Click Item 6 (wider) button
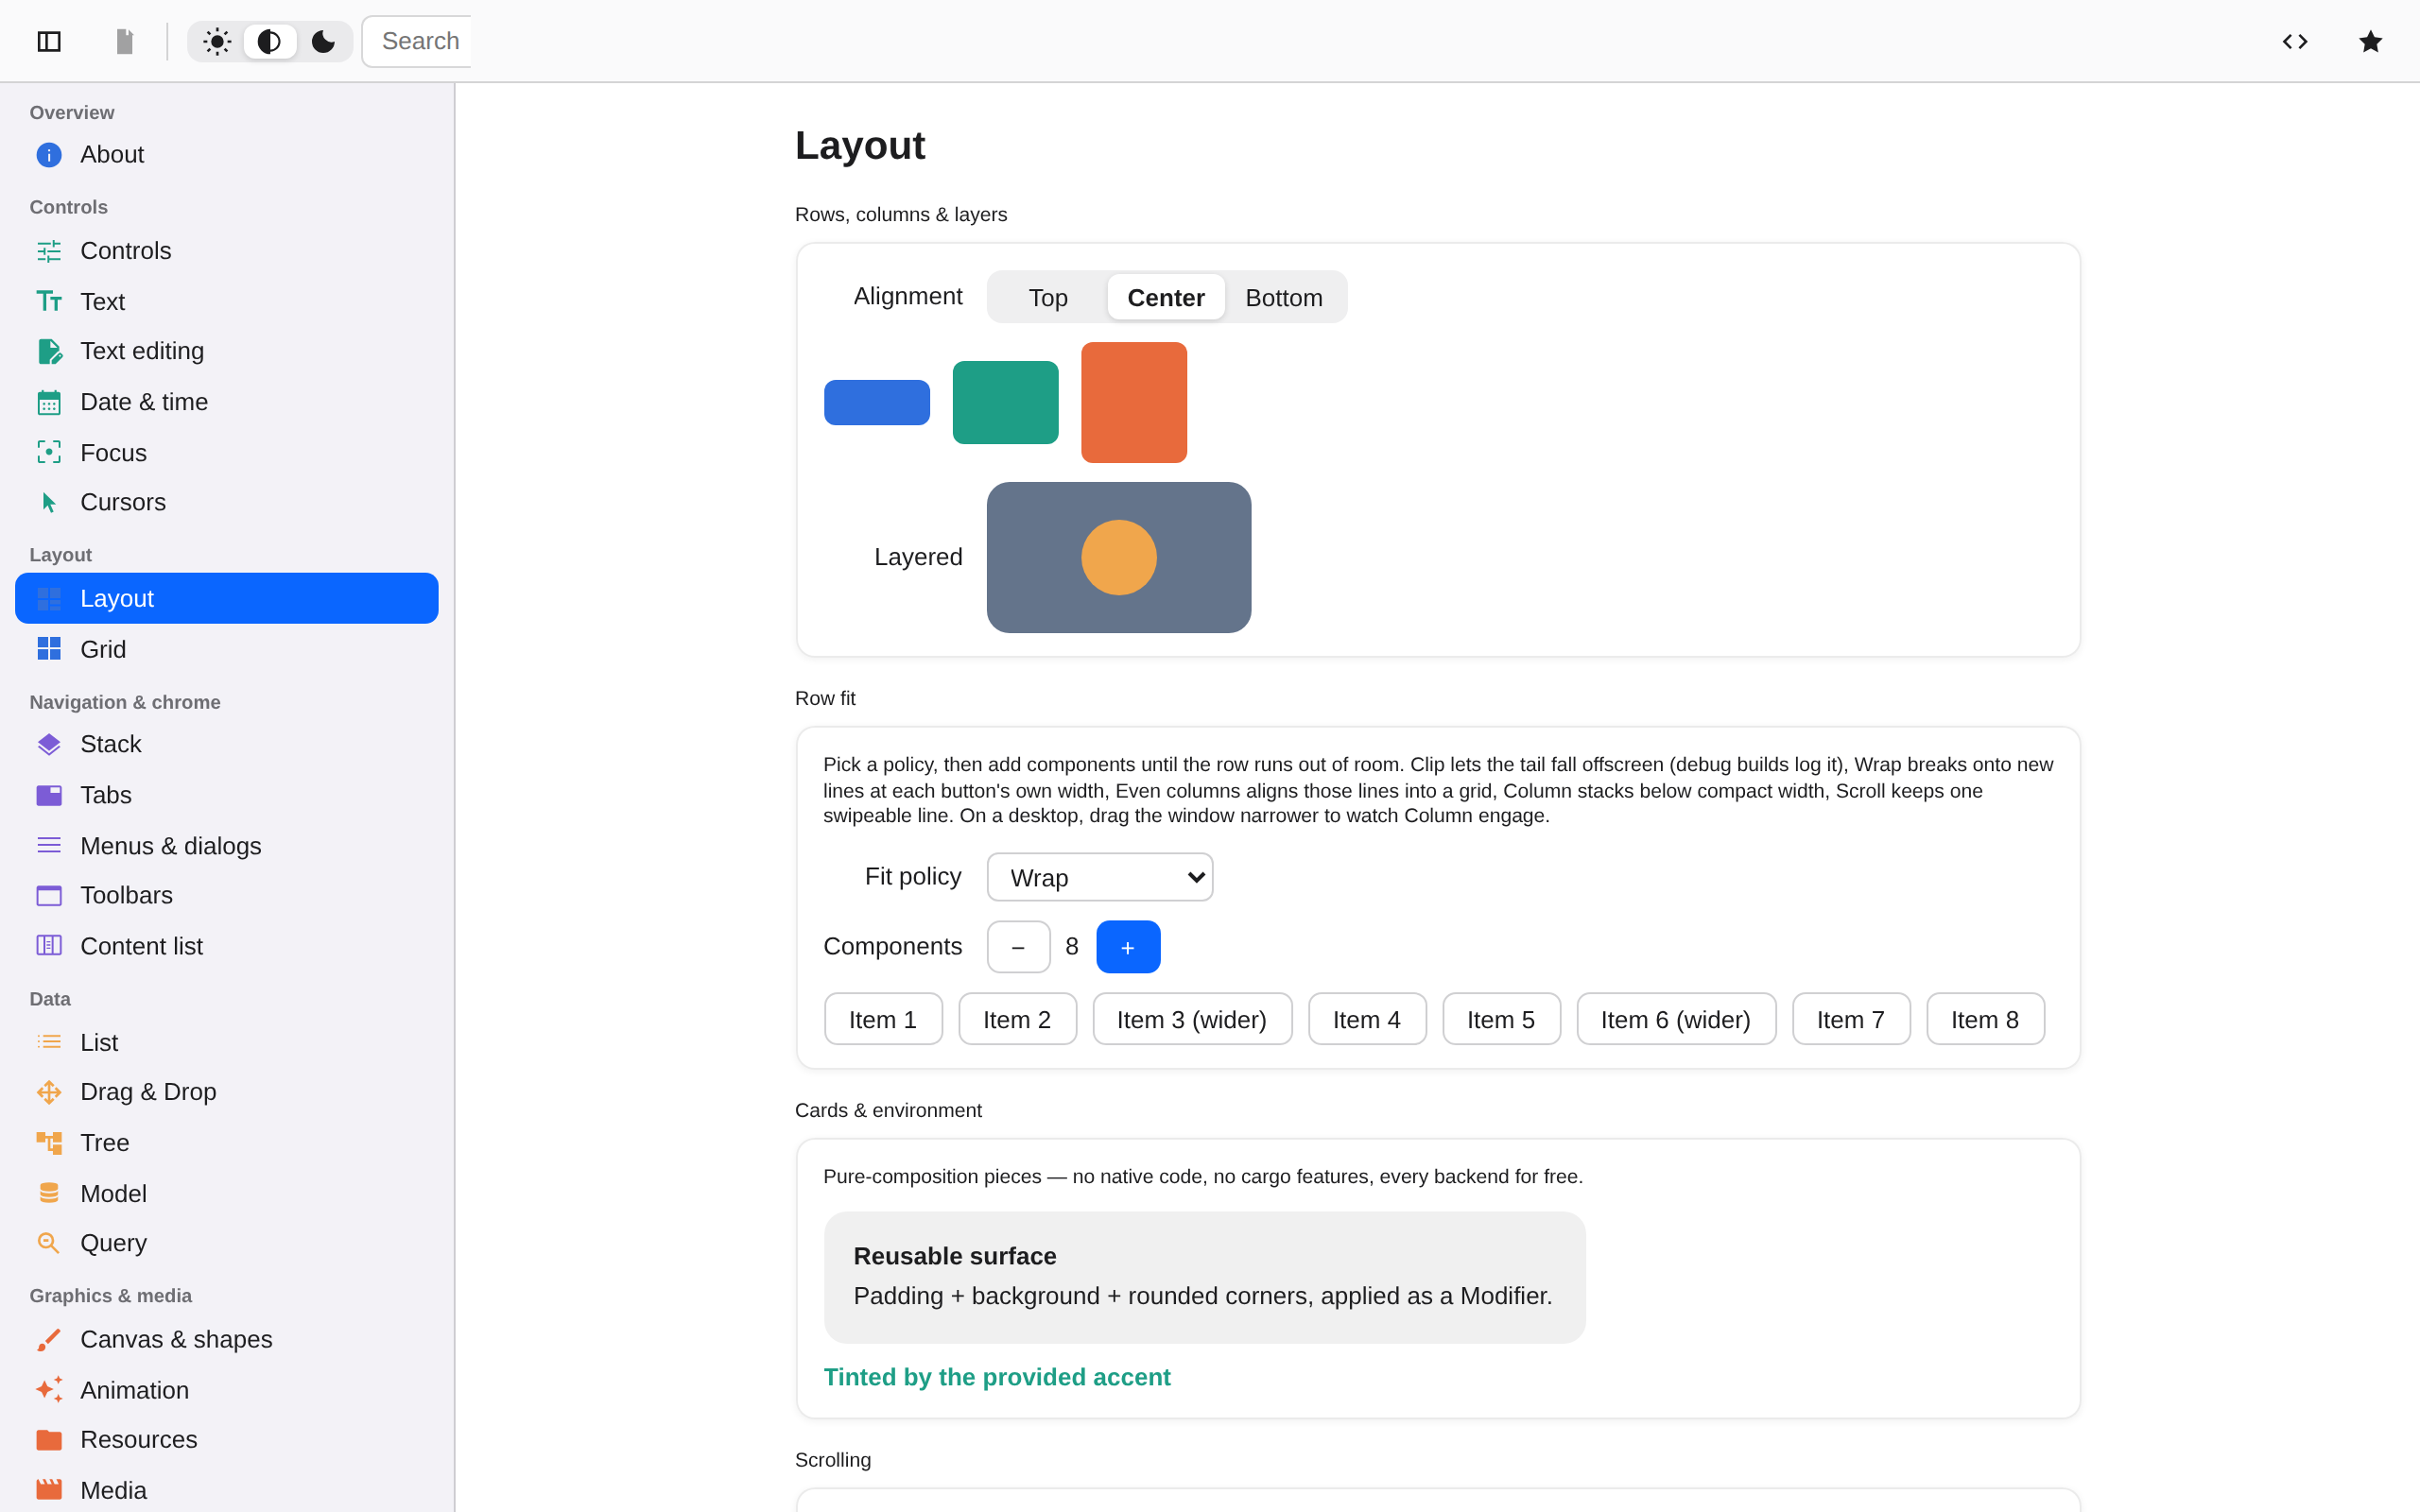2420x1512 pixels. click(1676, 1019)
